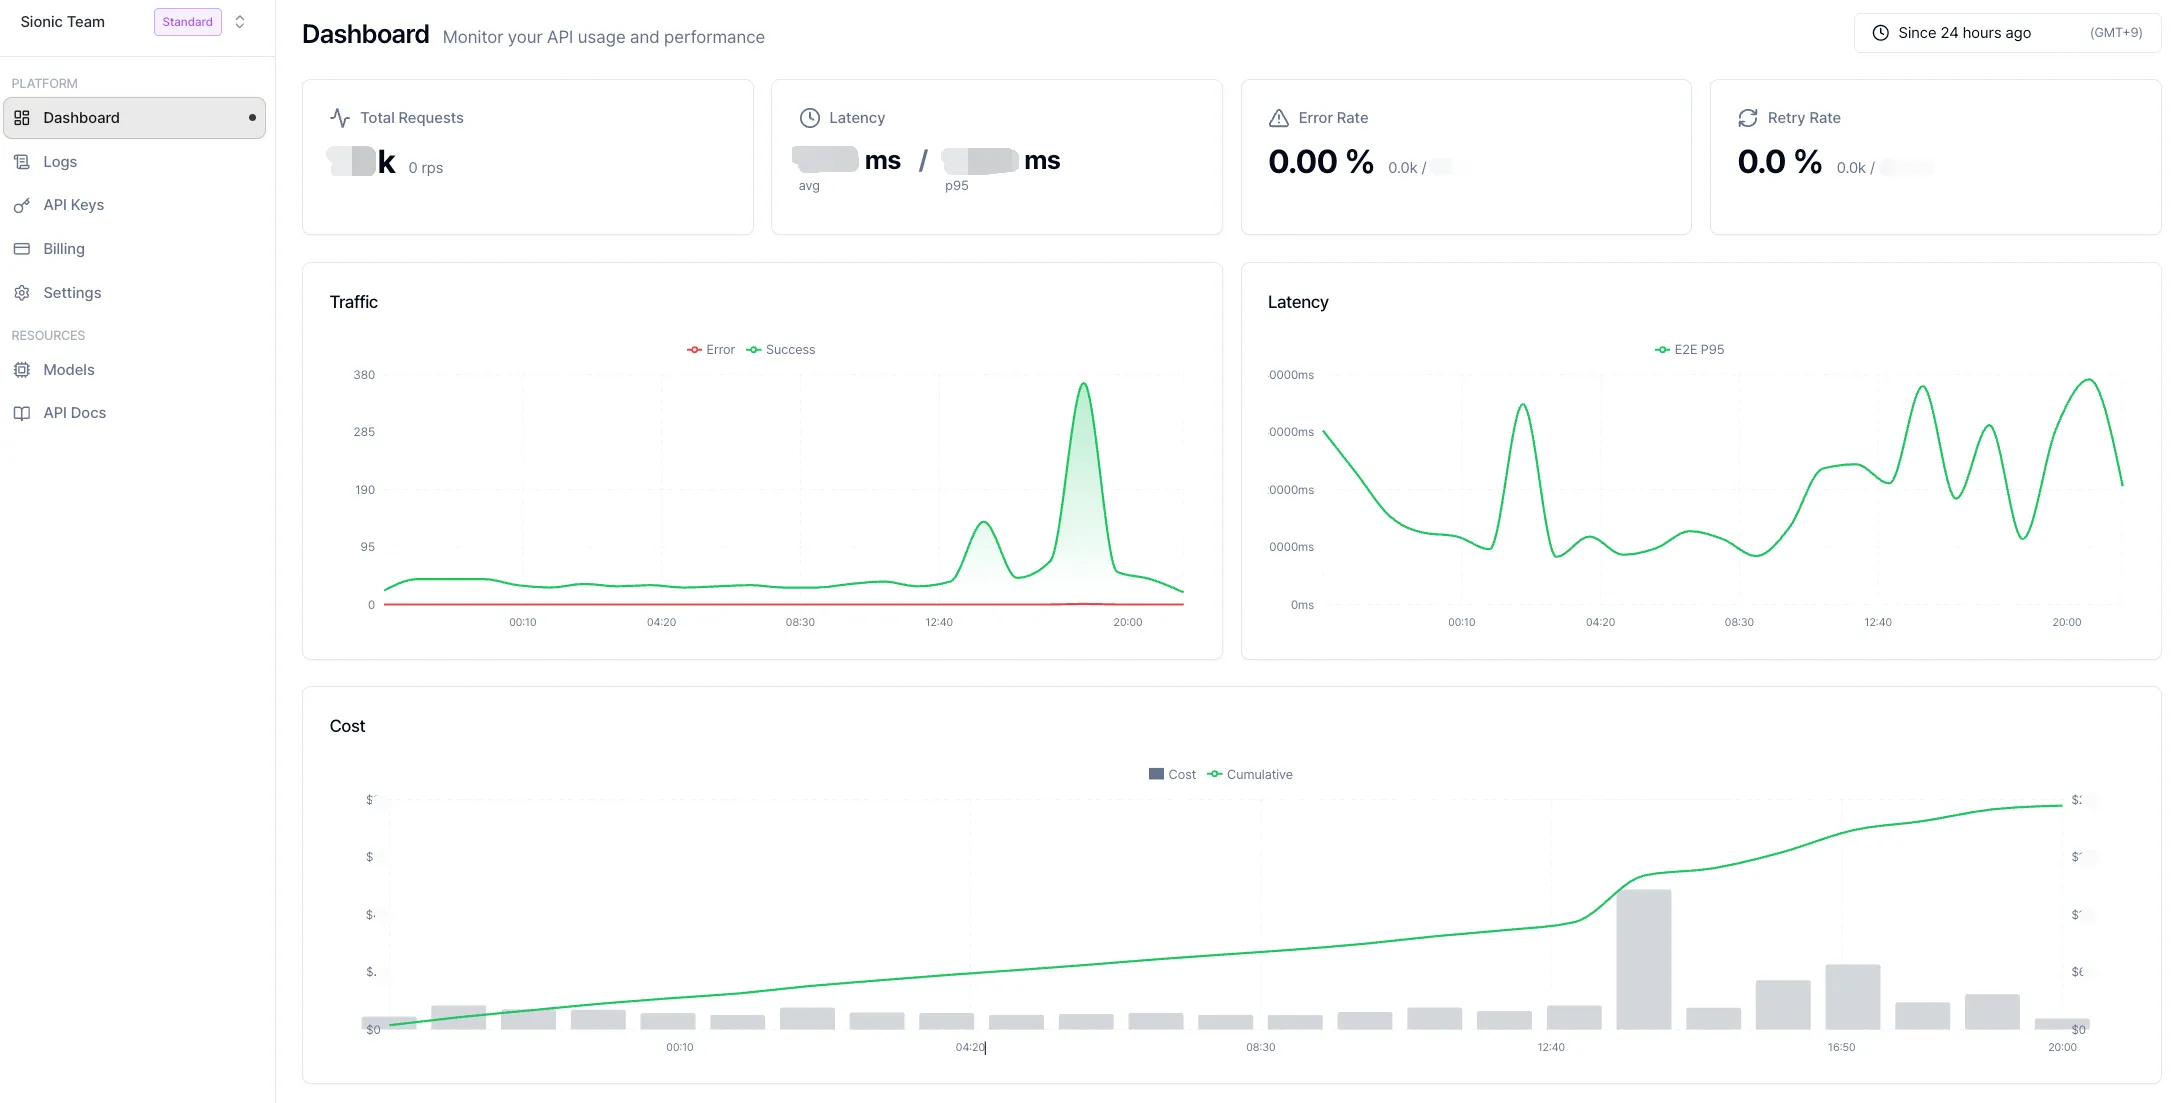Click the Dashboard grid icon
The width and height of the screenshot is (2178, 1103).
(22, 118)
